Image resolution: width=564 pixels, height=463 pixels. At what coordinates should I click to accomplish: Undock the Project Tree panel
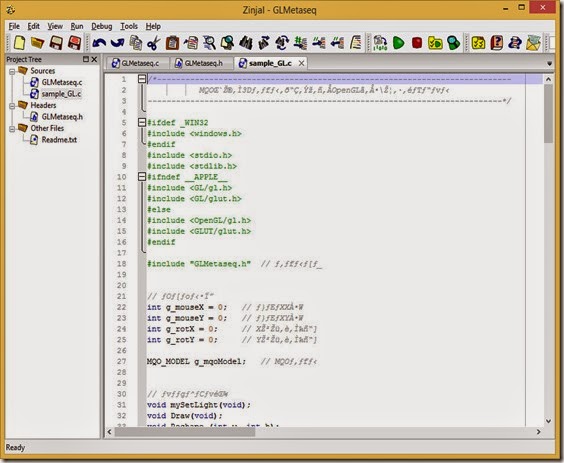tap(86, 59)
